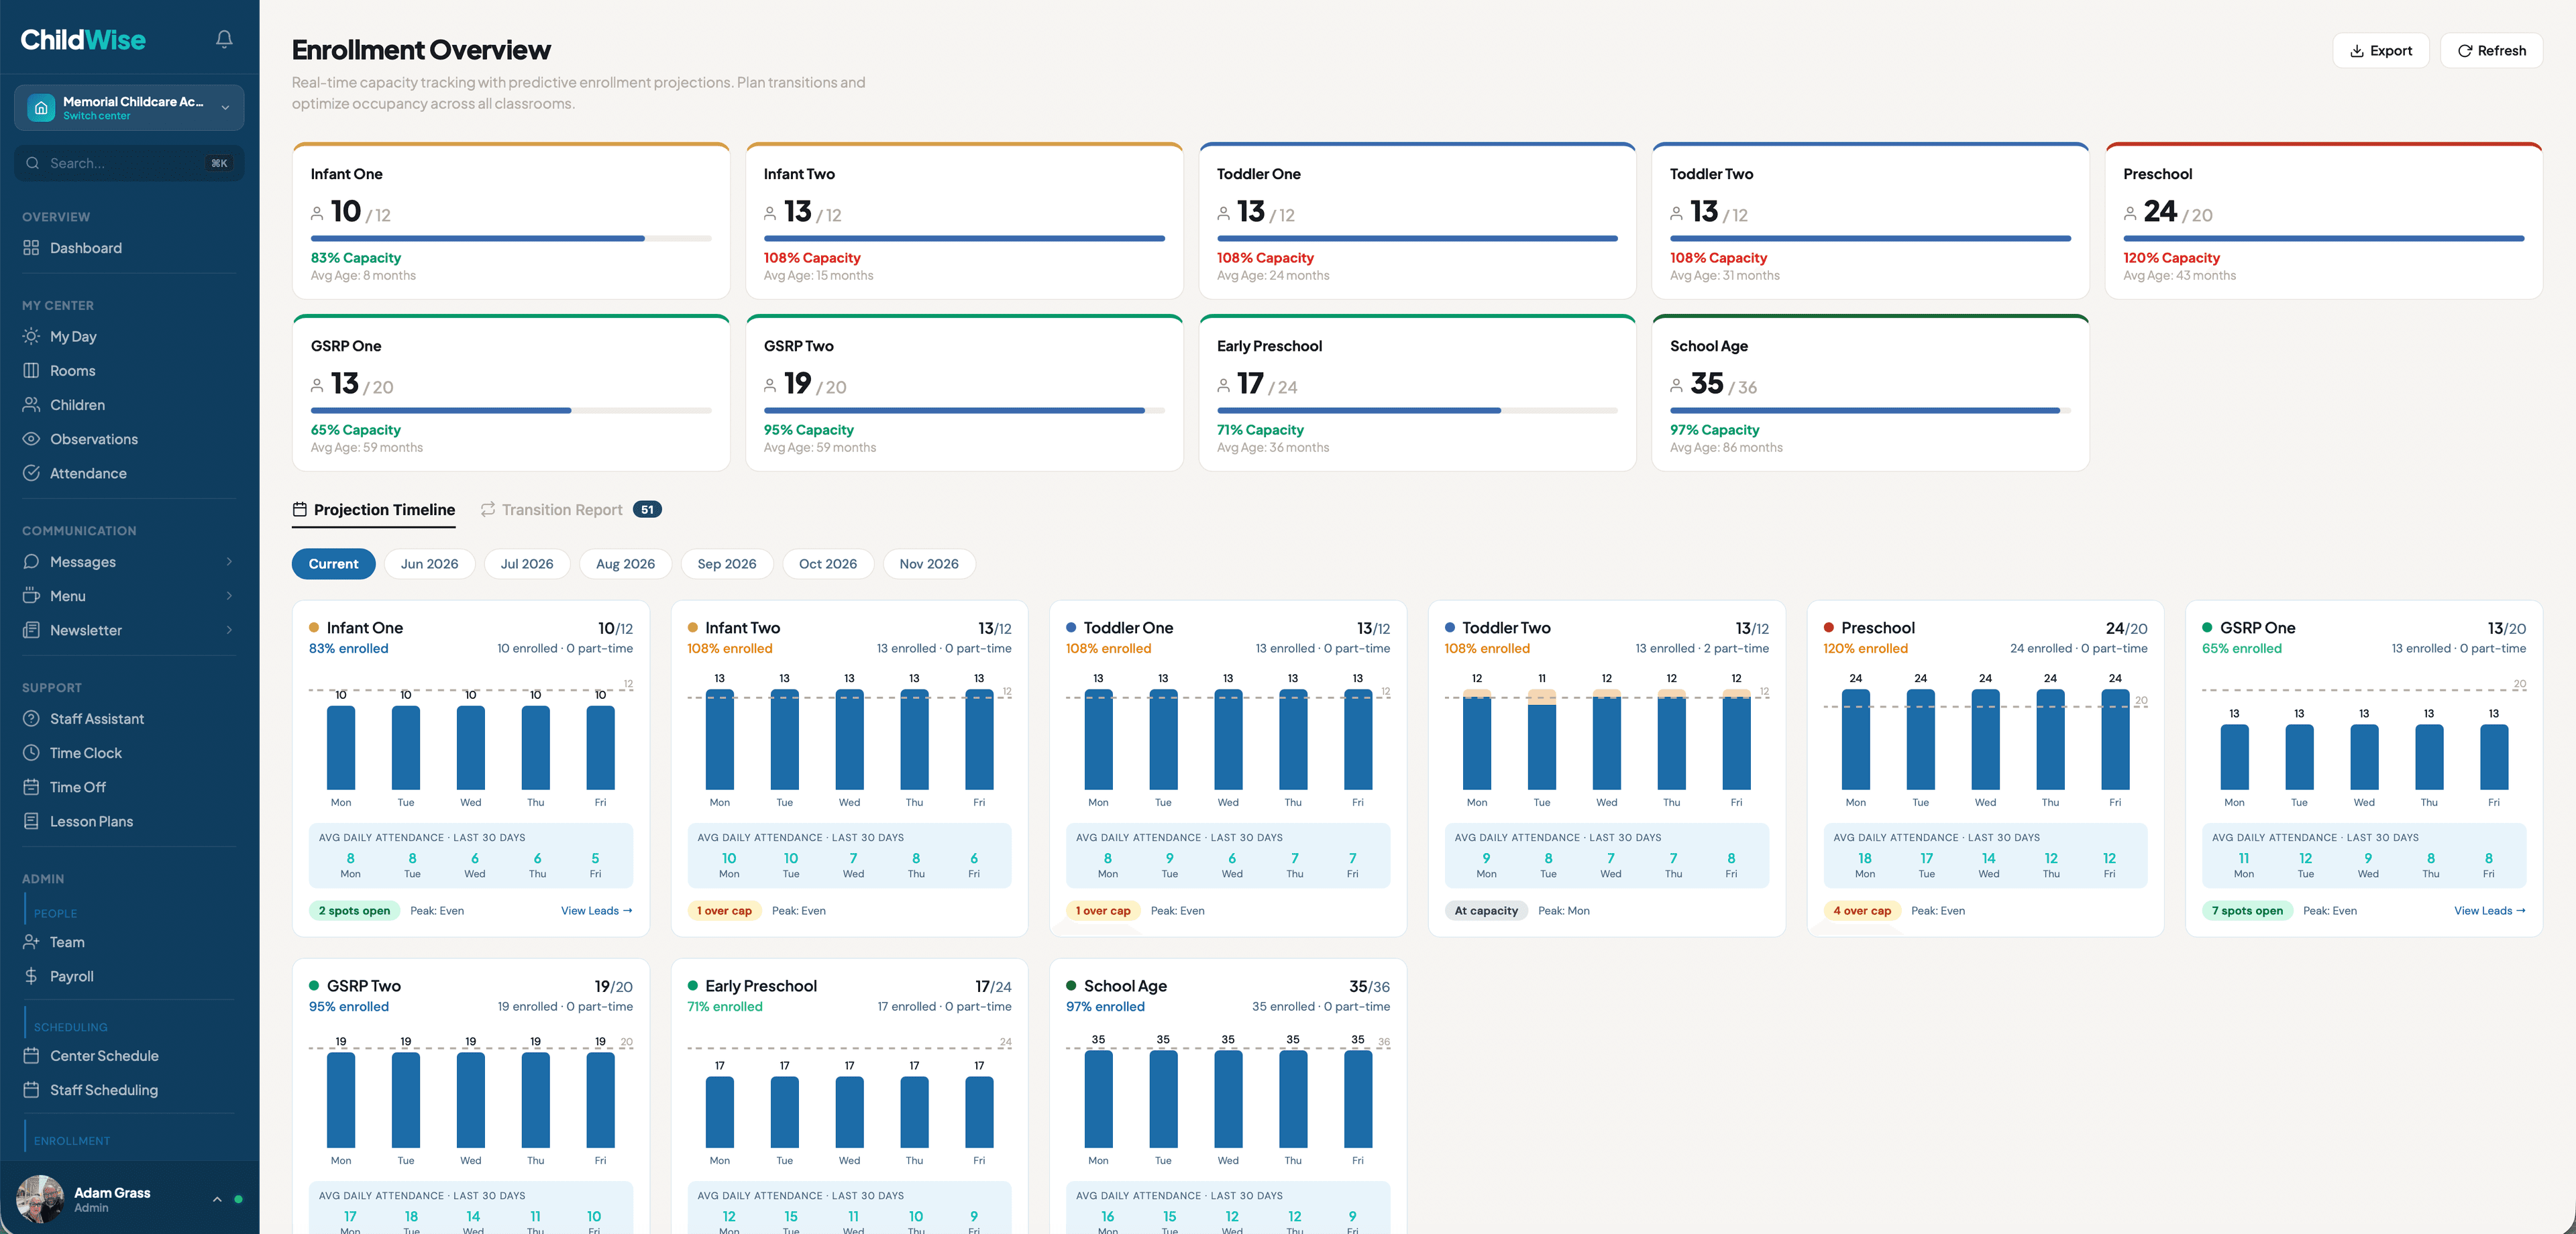Go to Rooms using its icon
Screen dimensions: 2576x1234
(31, 371)
